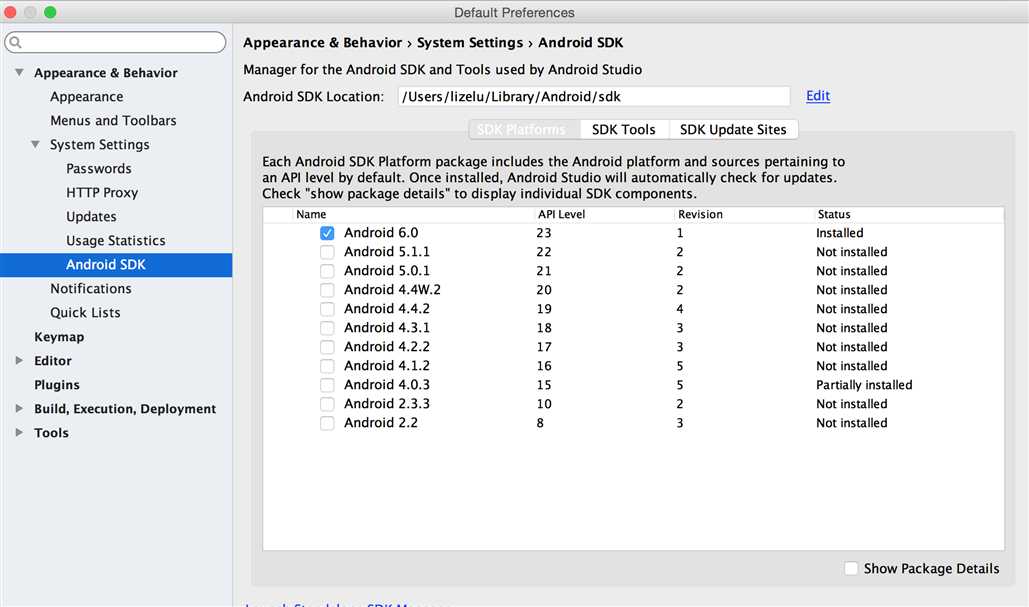
Task: Check the Android 2.2 checkbox
Action: pyautogui.click(x=327, y=423)
